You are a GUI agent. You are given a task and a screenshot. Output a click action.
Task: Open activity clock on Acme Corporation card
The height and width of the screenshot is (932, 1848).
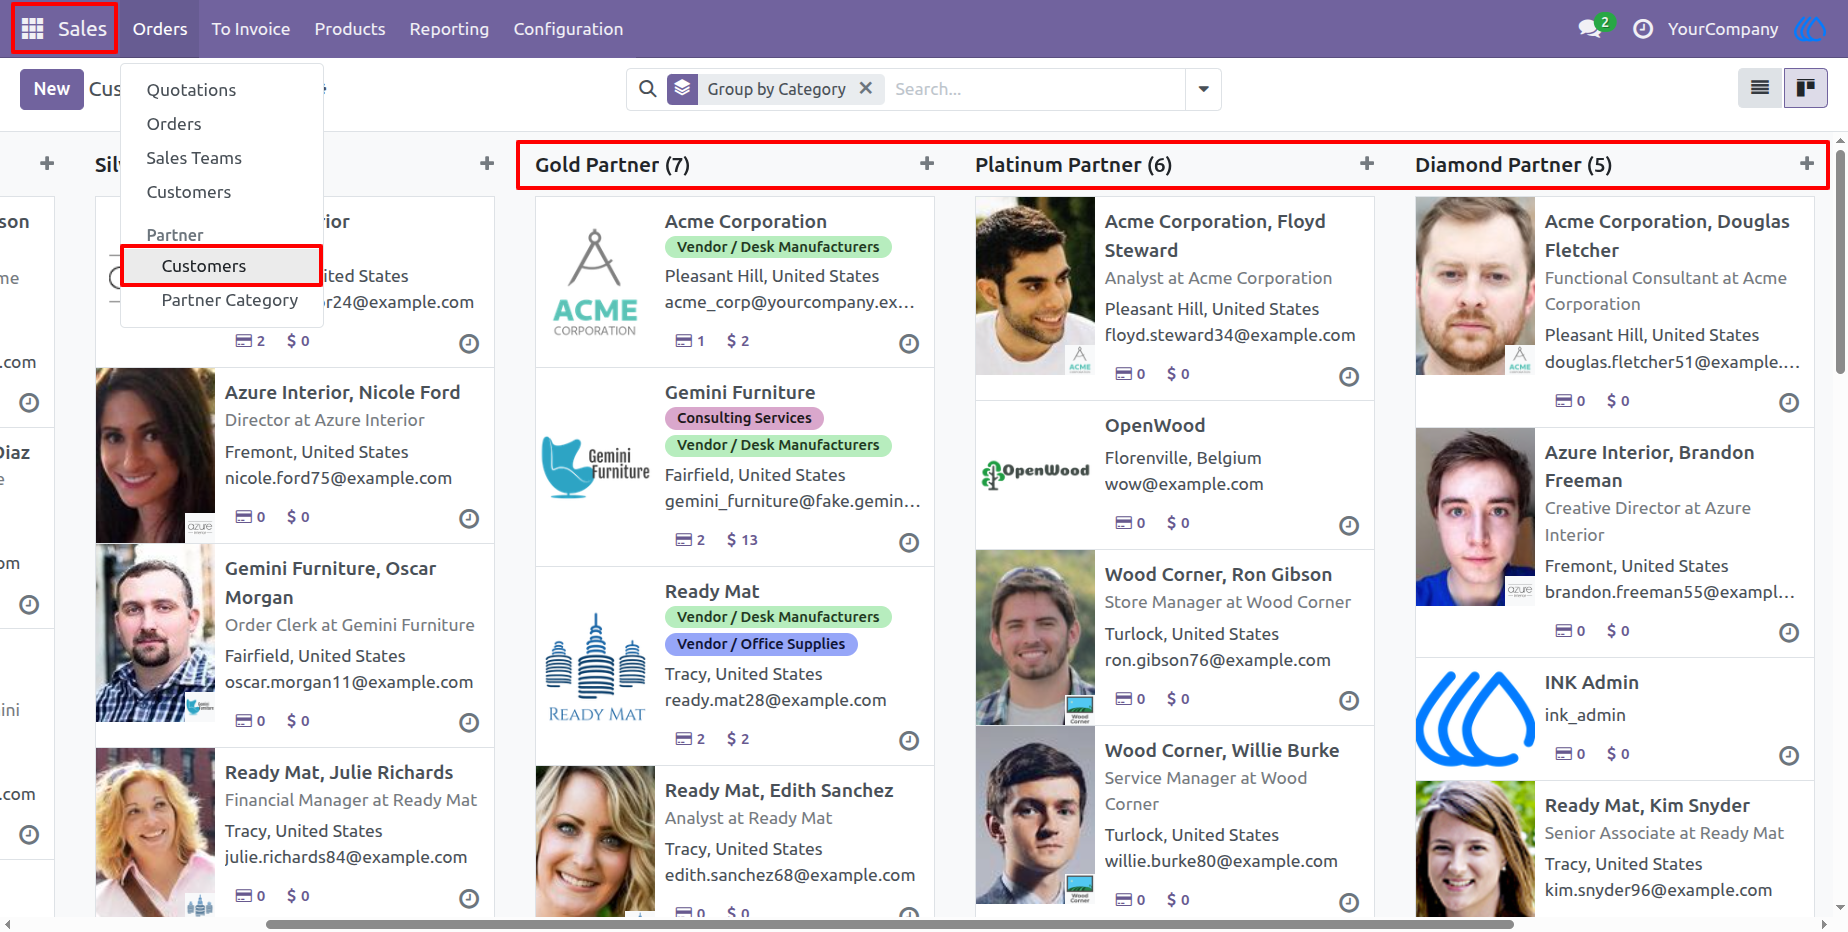(x=908, y=343)
